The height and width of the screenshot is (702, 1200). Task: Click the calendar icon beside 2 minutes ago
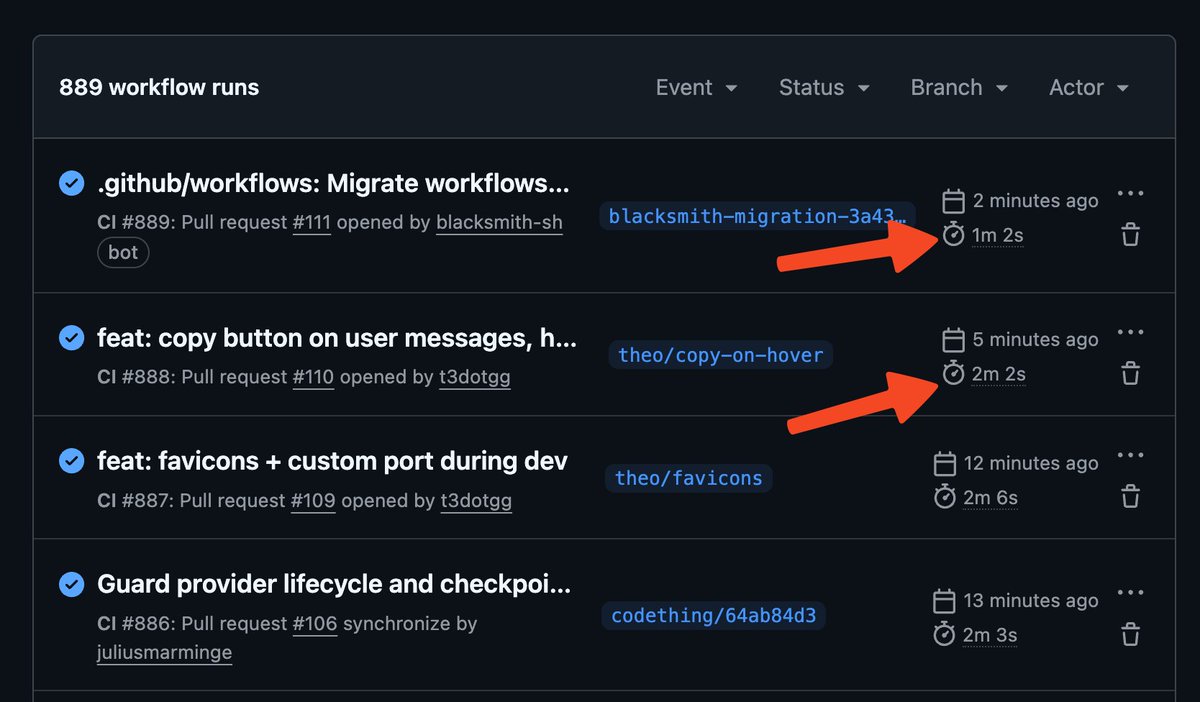(953, 201)
